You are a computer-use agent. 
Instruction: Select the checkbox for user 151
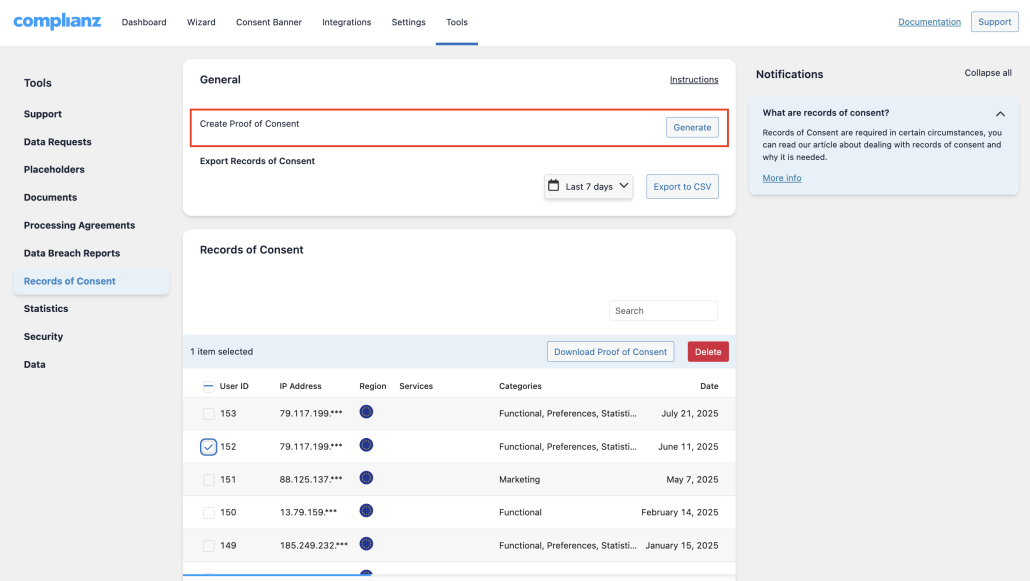point(208,480)
